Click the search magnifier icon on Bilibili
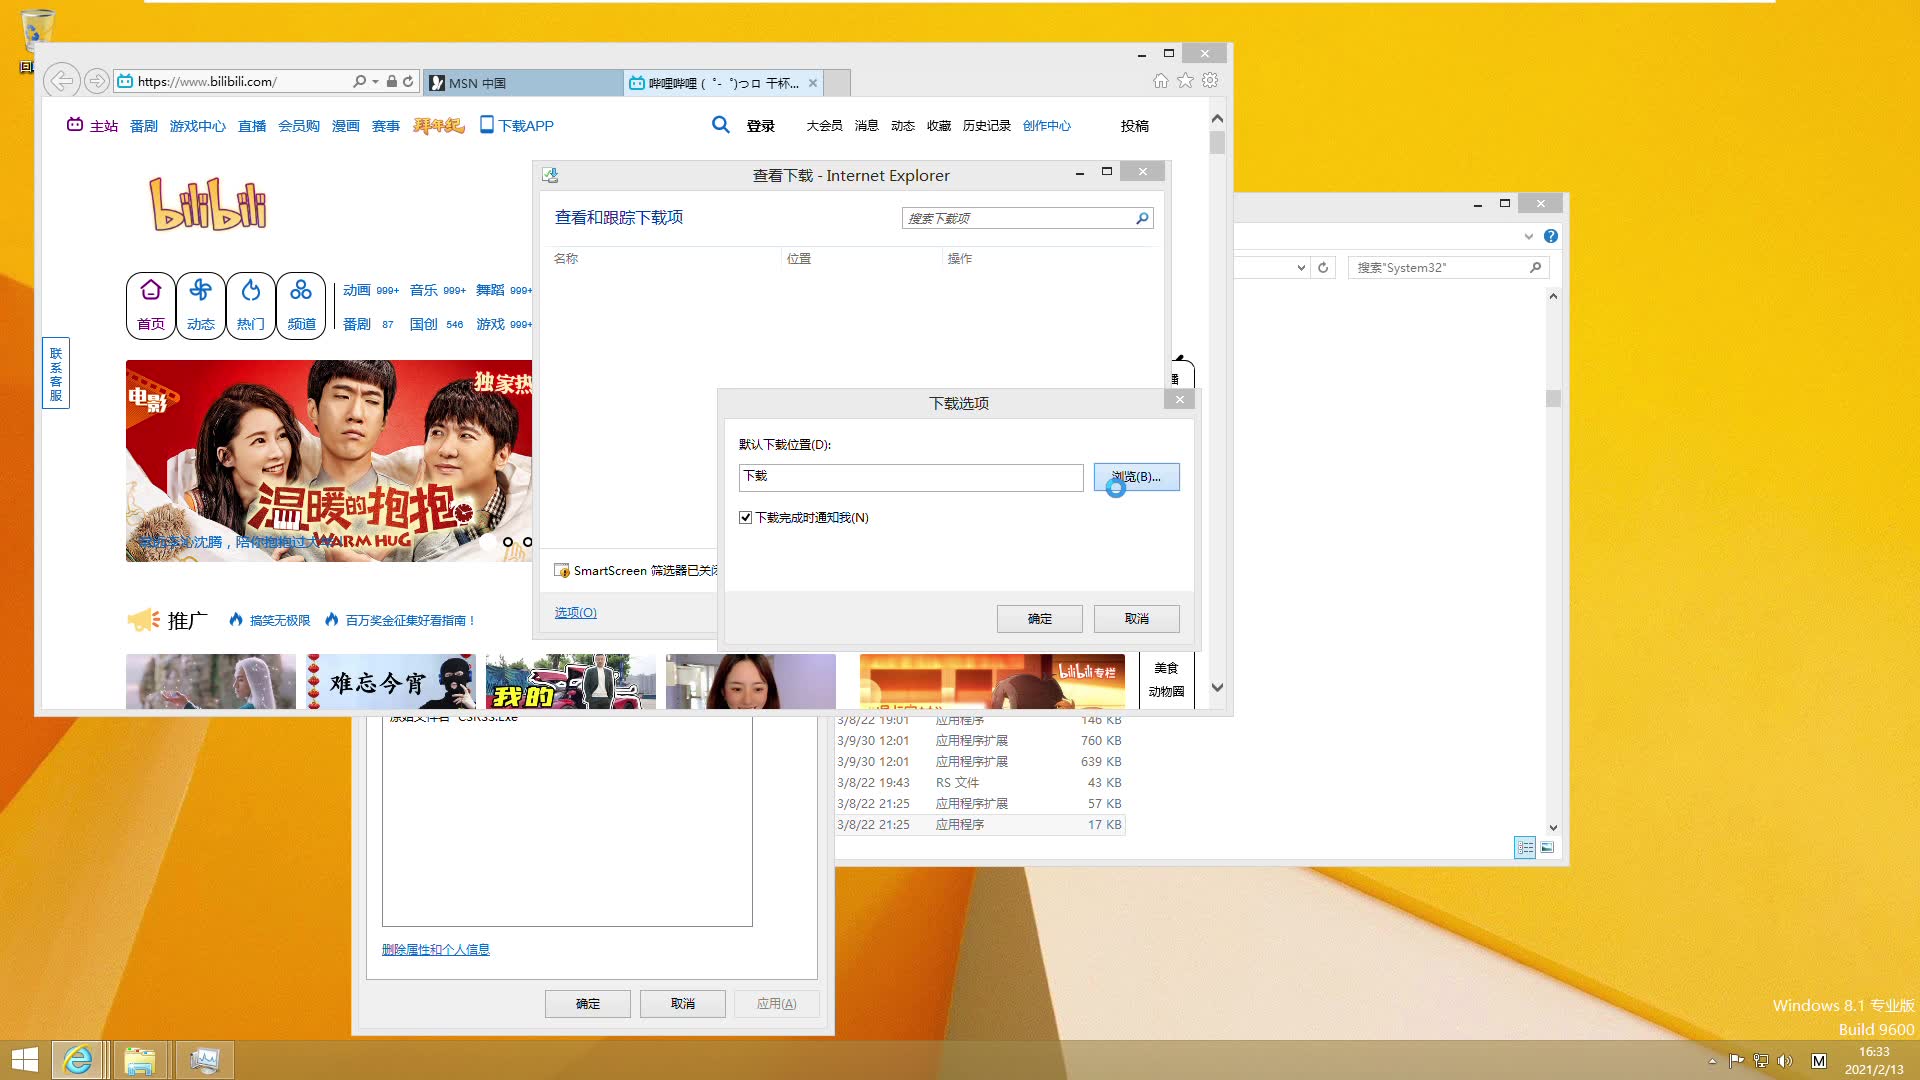The width and height of the screenshot is (1920, 1080). (719, 123)
